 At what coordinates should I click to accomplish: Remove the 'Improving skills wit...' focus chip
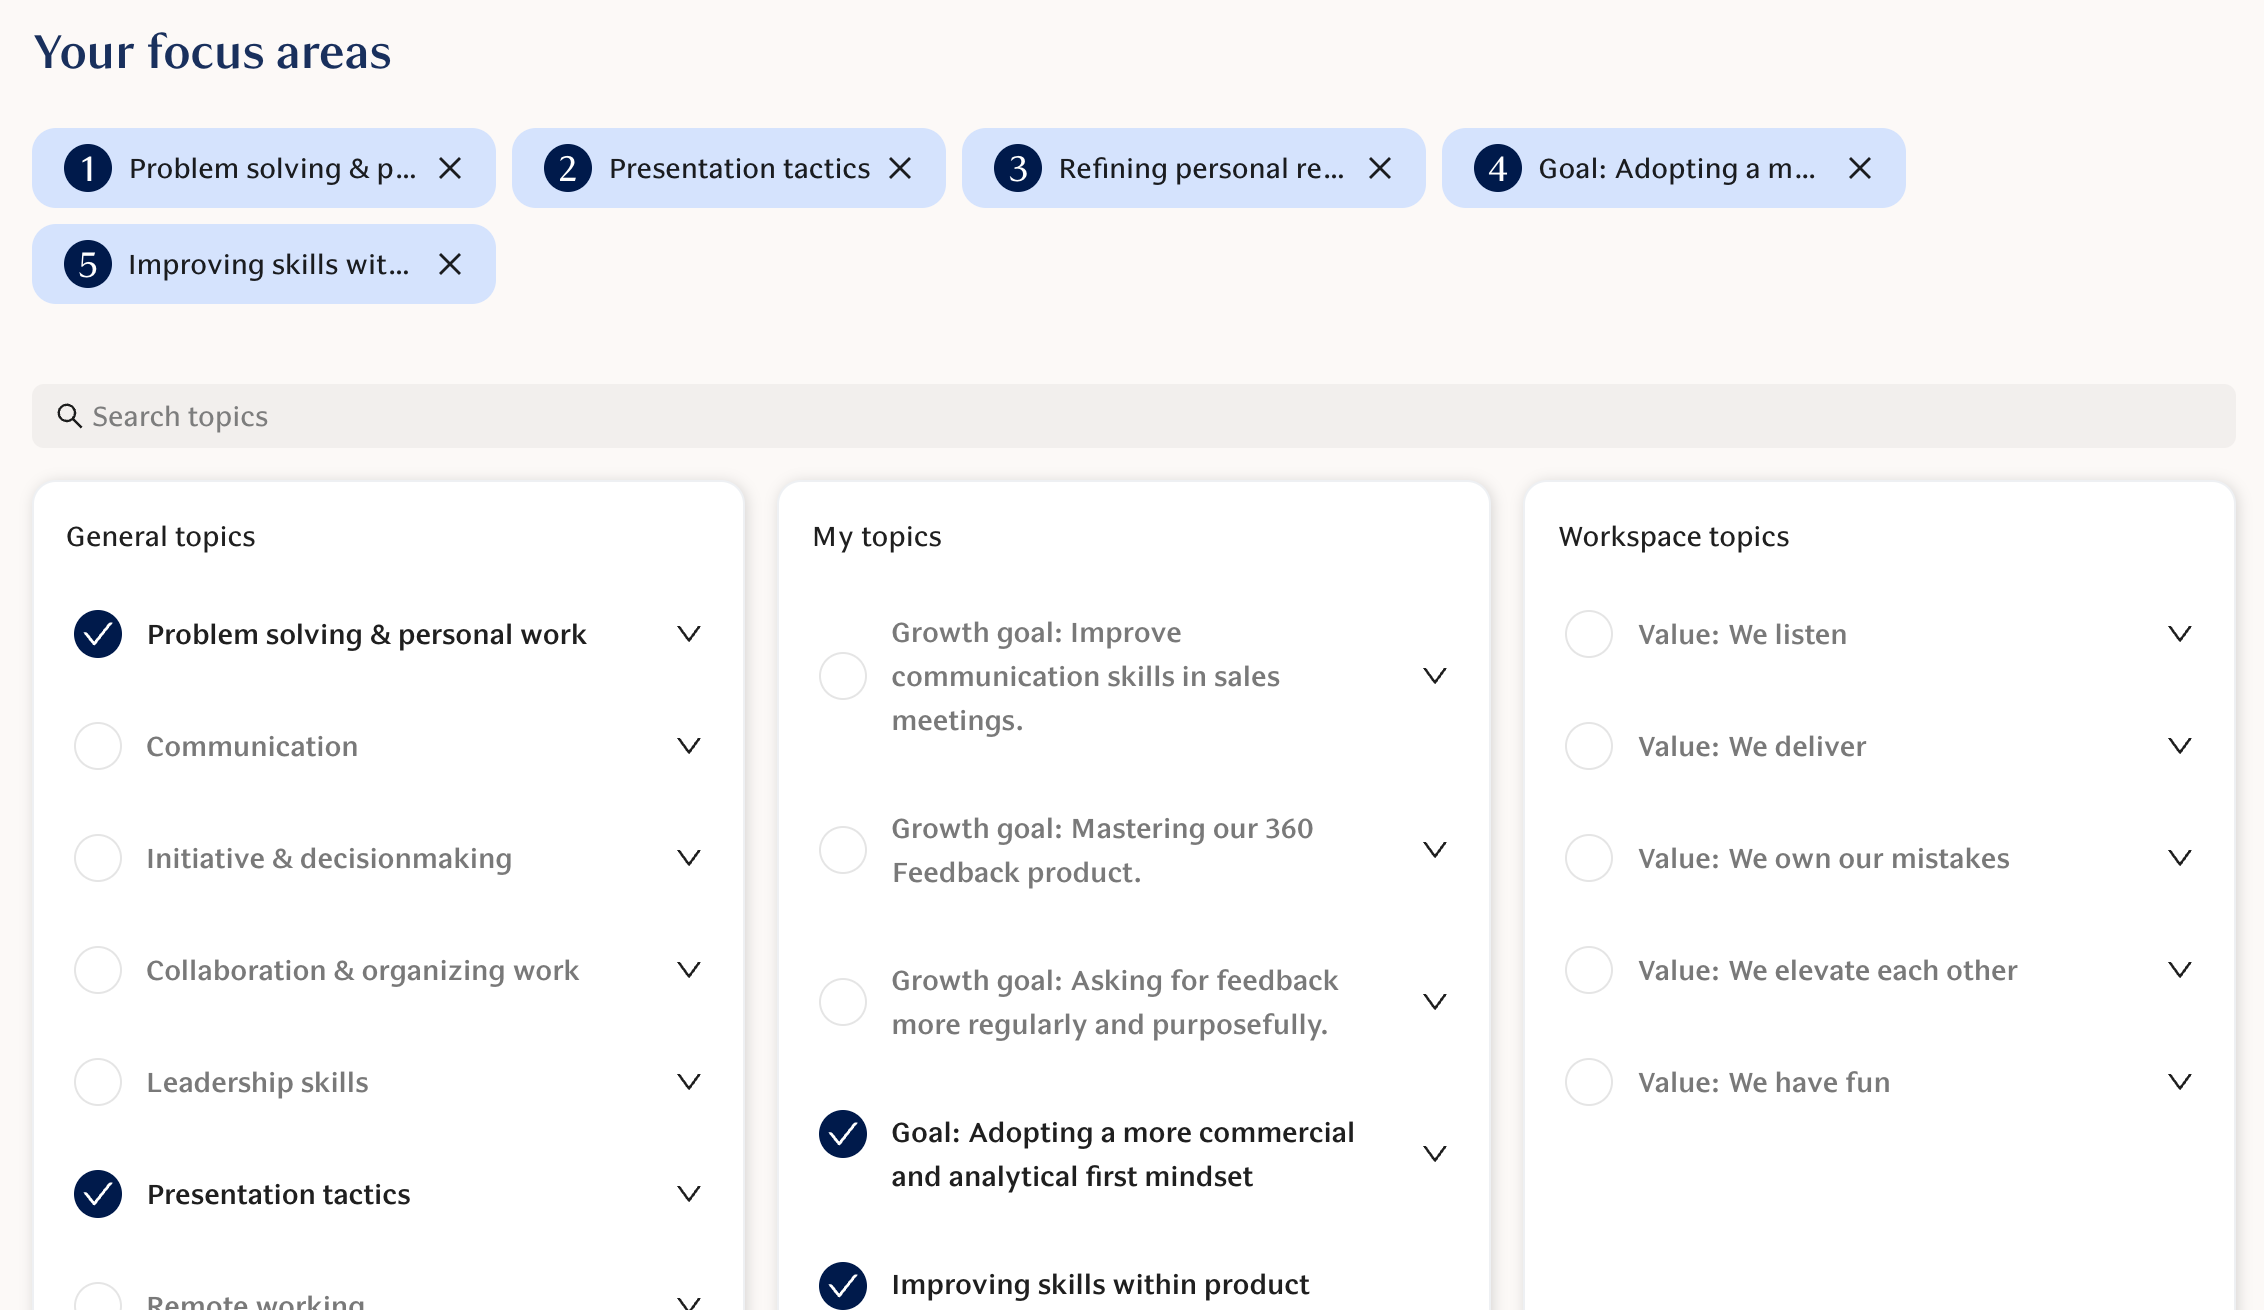click(x=450, y=264)
